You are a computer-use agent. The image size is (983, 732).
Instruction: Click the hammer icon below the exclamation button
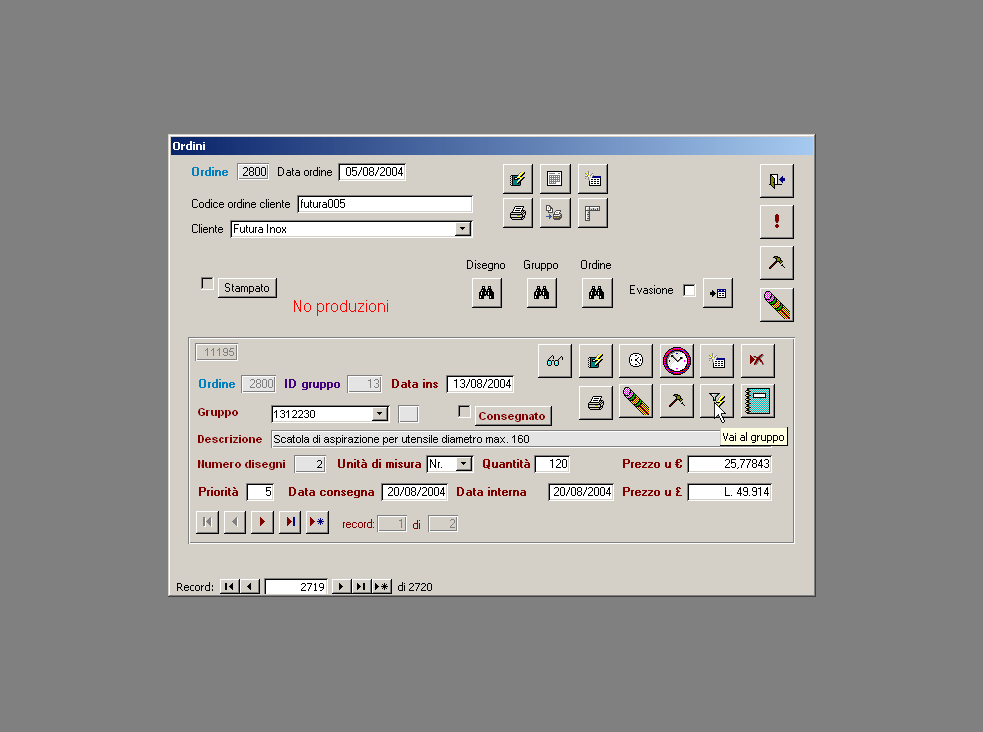pos(777,263)
